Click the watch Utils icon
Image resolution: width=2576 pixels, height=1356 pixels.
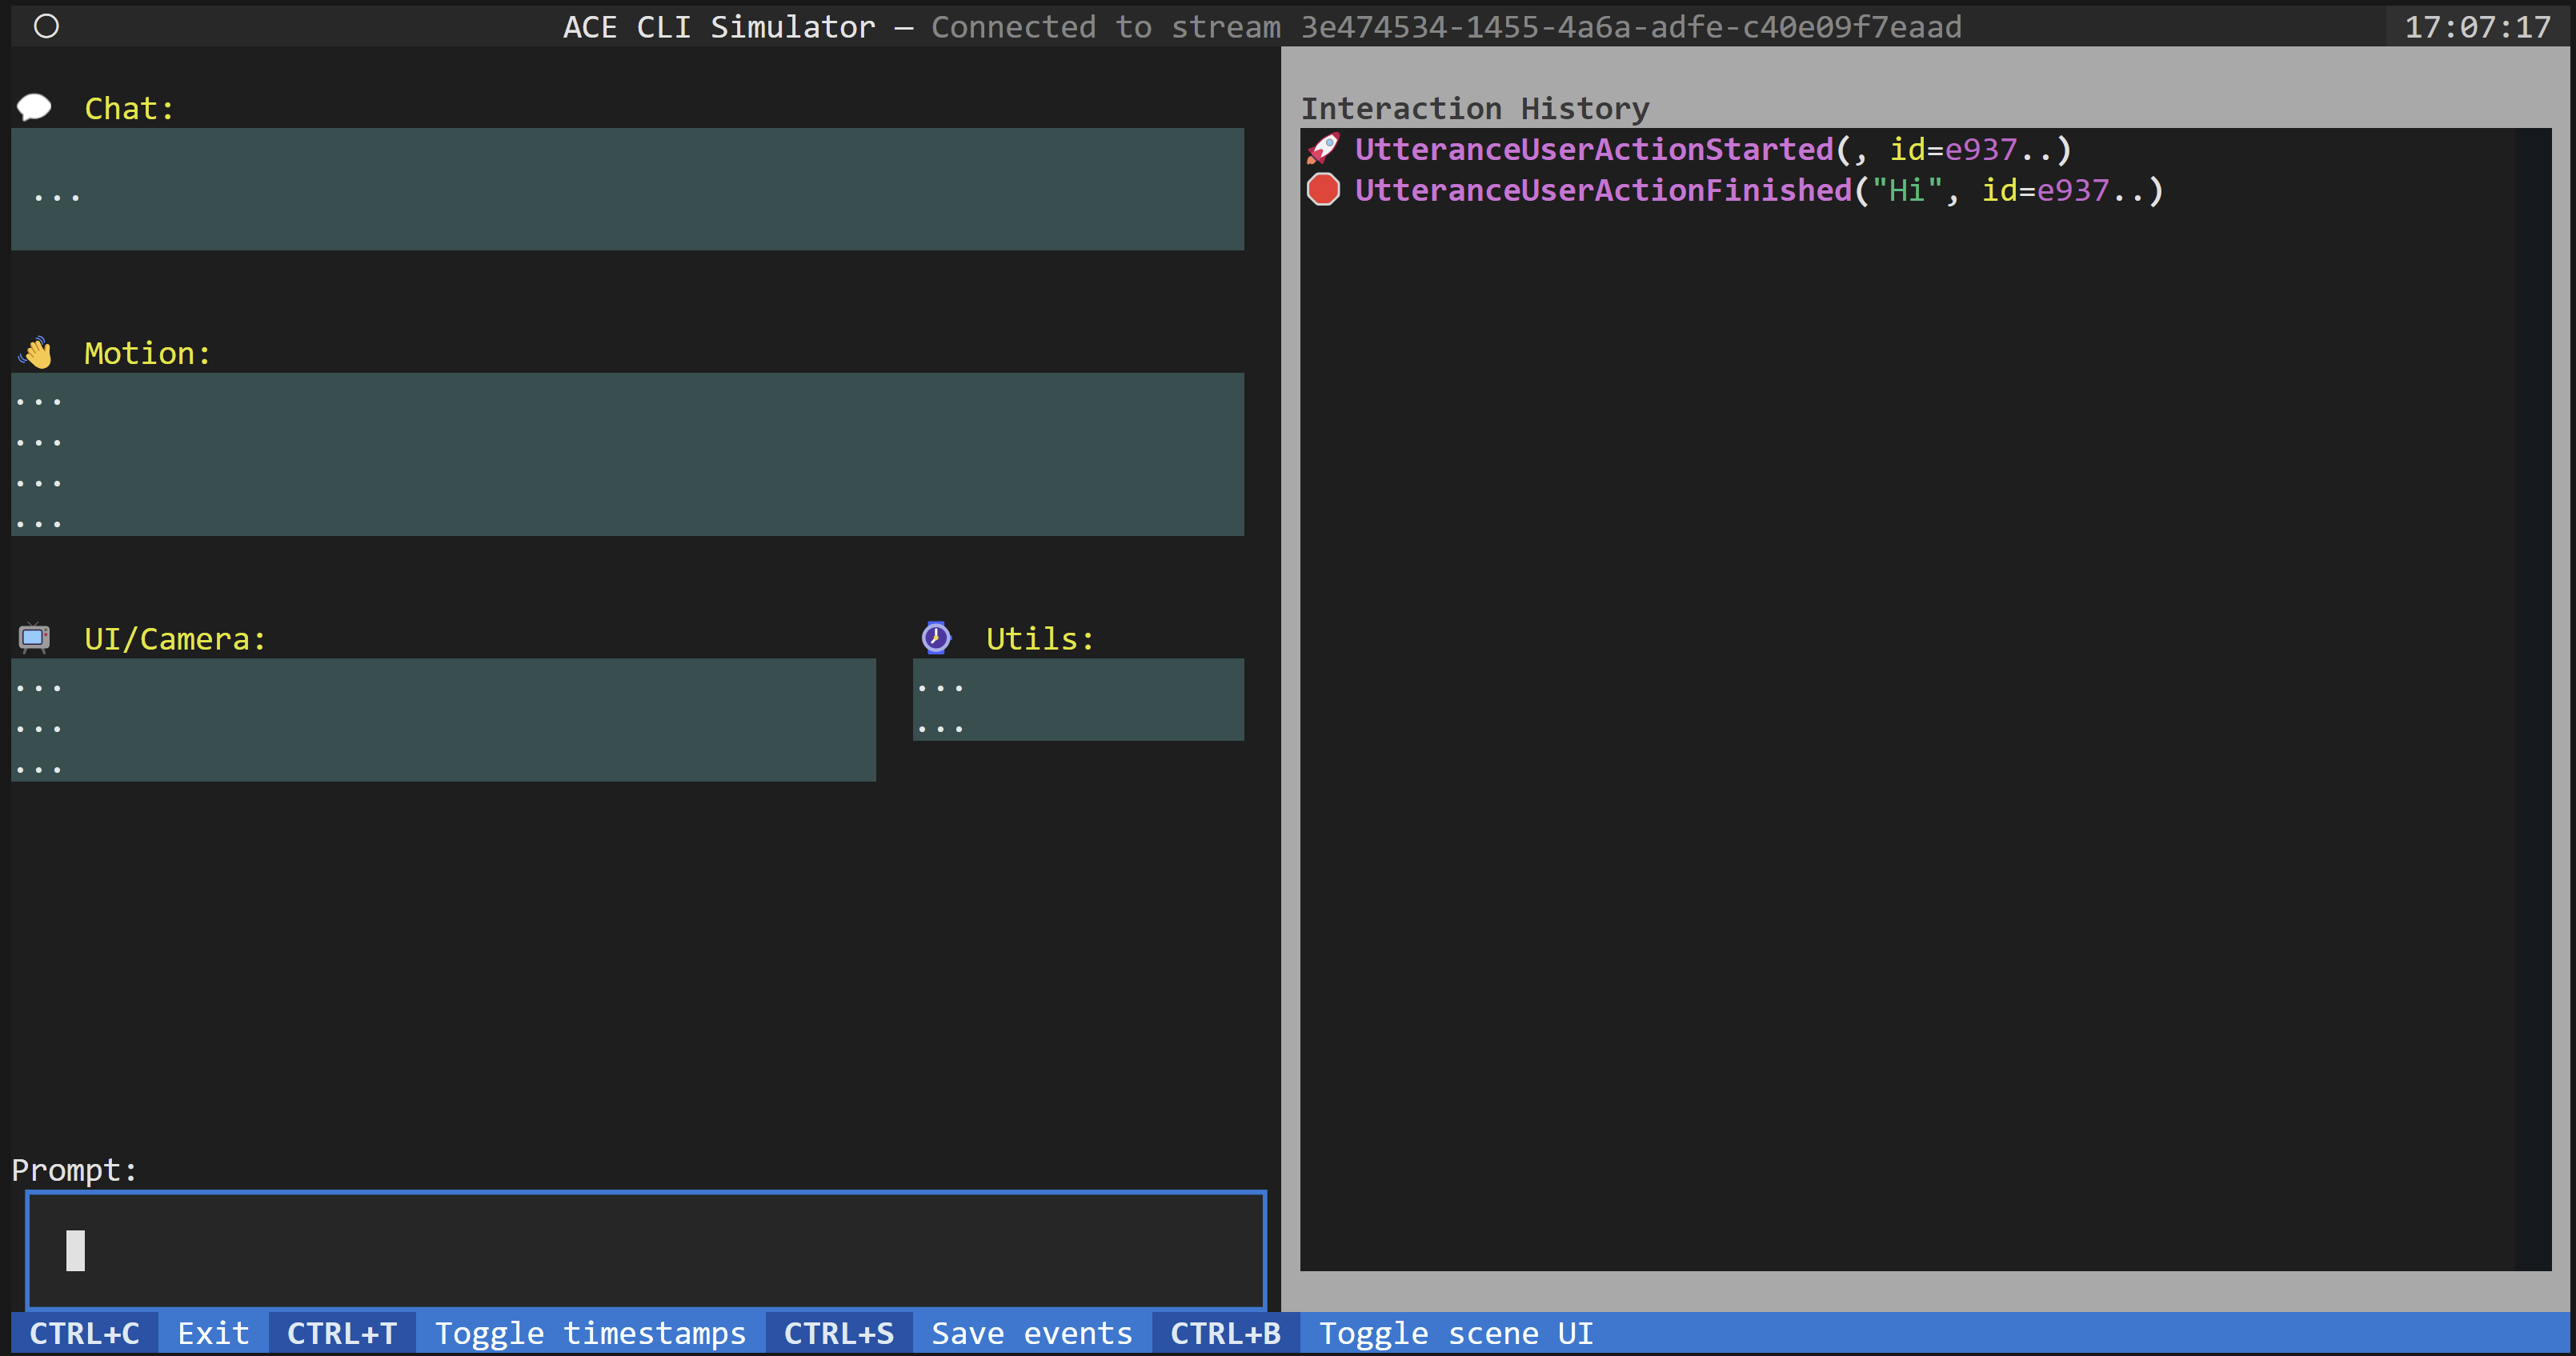tap(936, 638)
